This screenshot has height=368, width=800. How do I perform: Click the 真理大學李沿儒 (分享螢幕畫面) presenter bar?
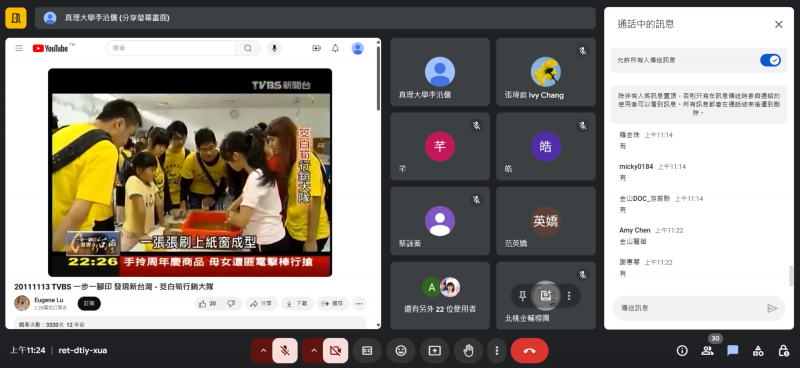point(315,18)
